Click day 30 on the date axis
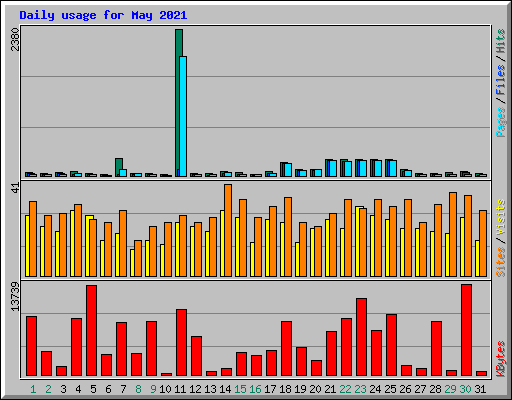Screen dimensions: 512x400 (x=465, y=389)
